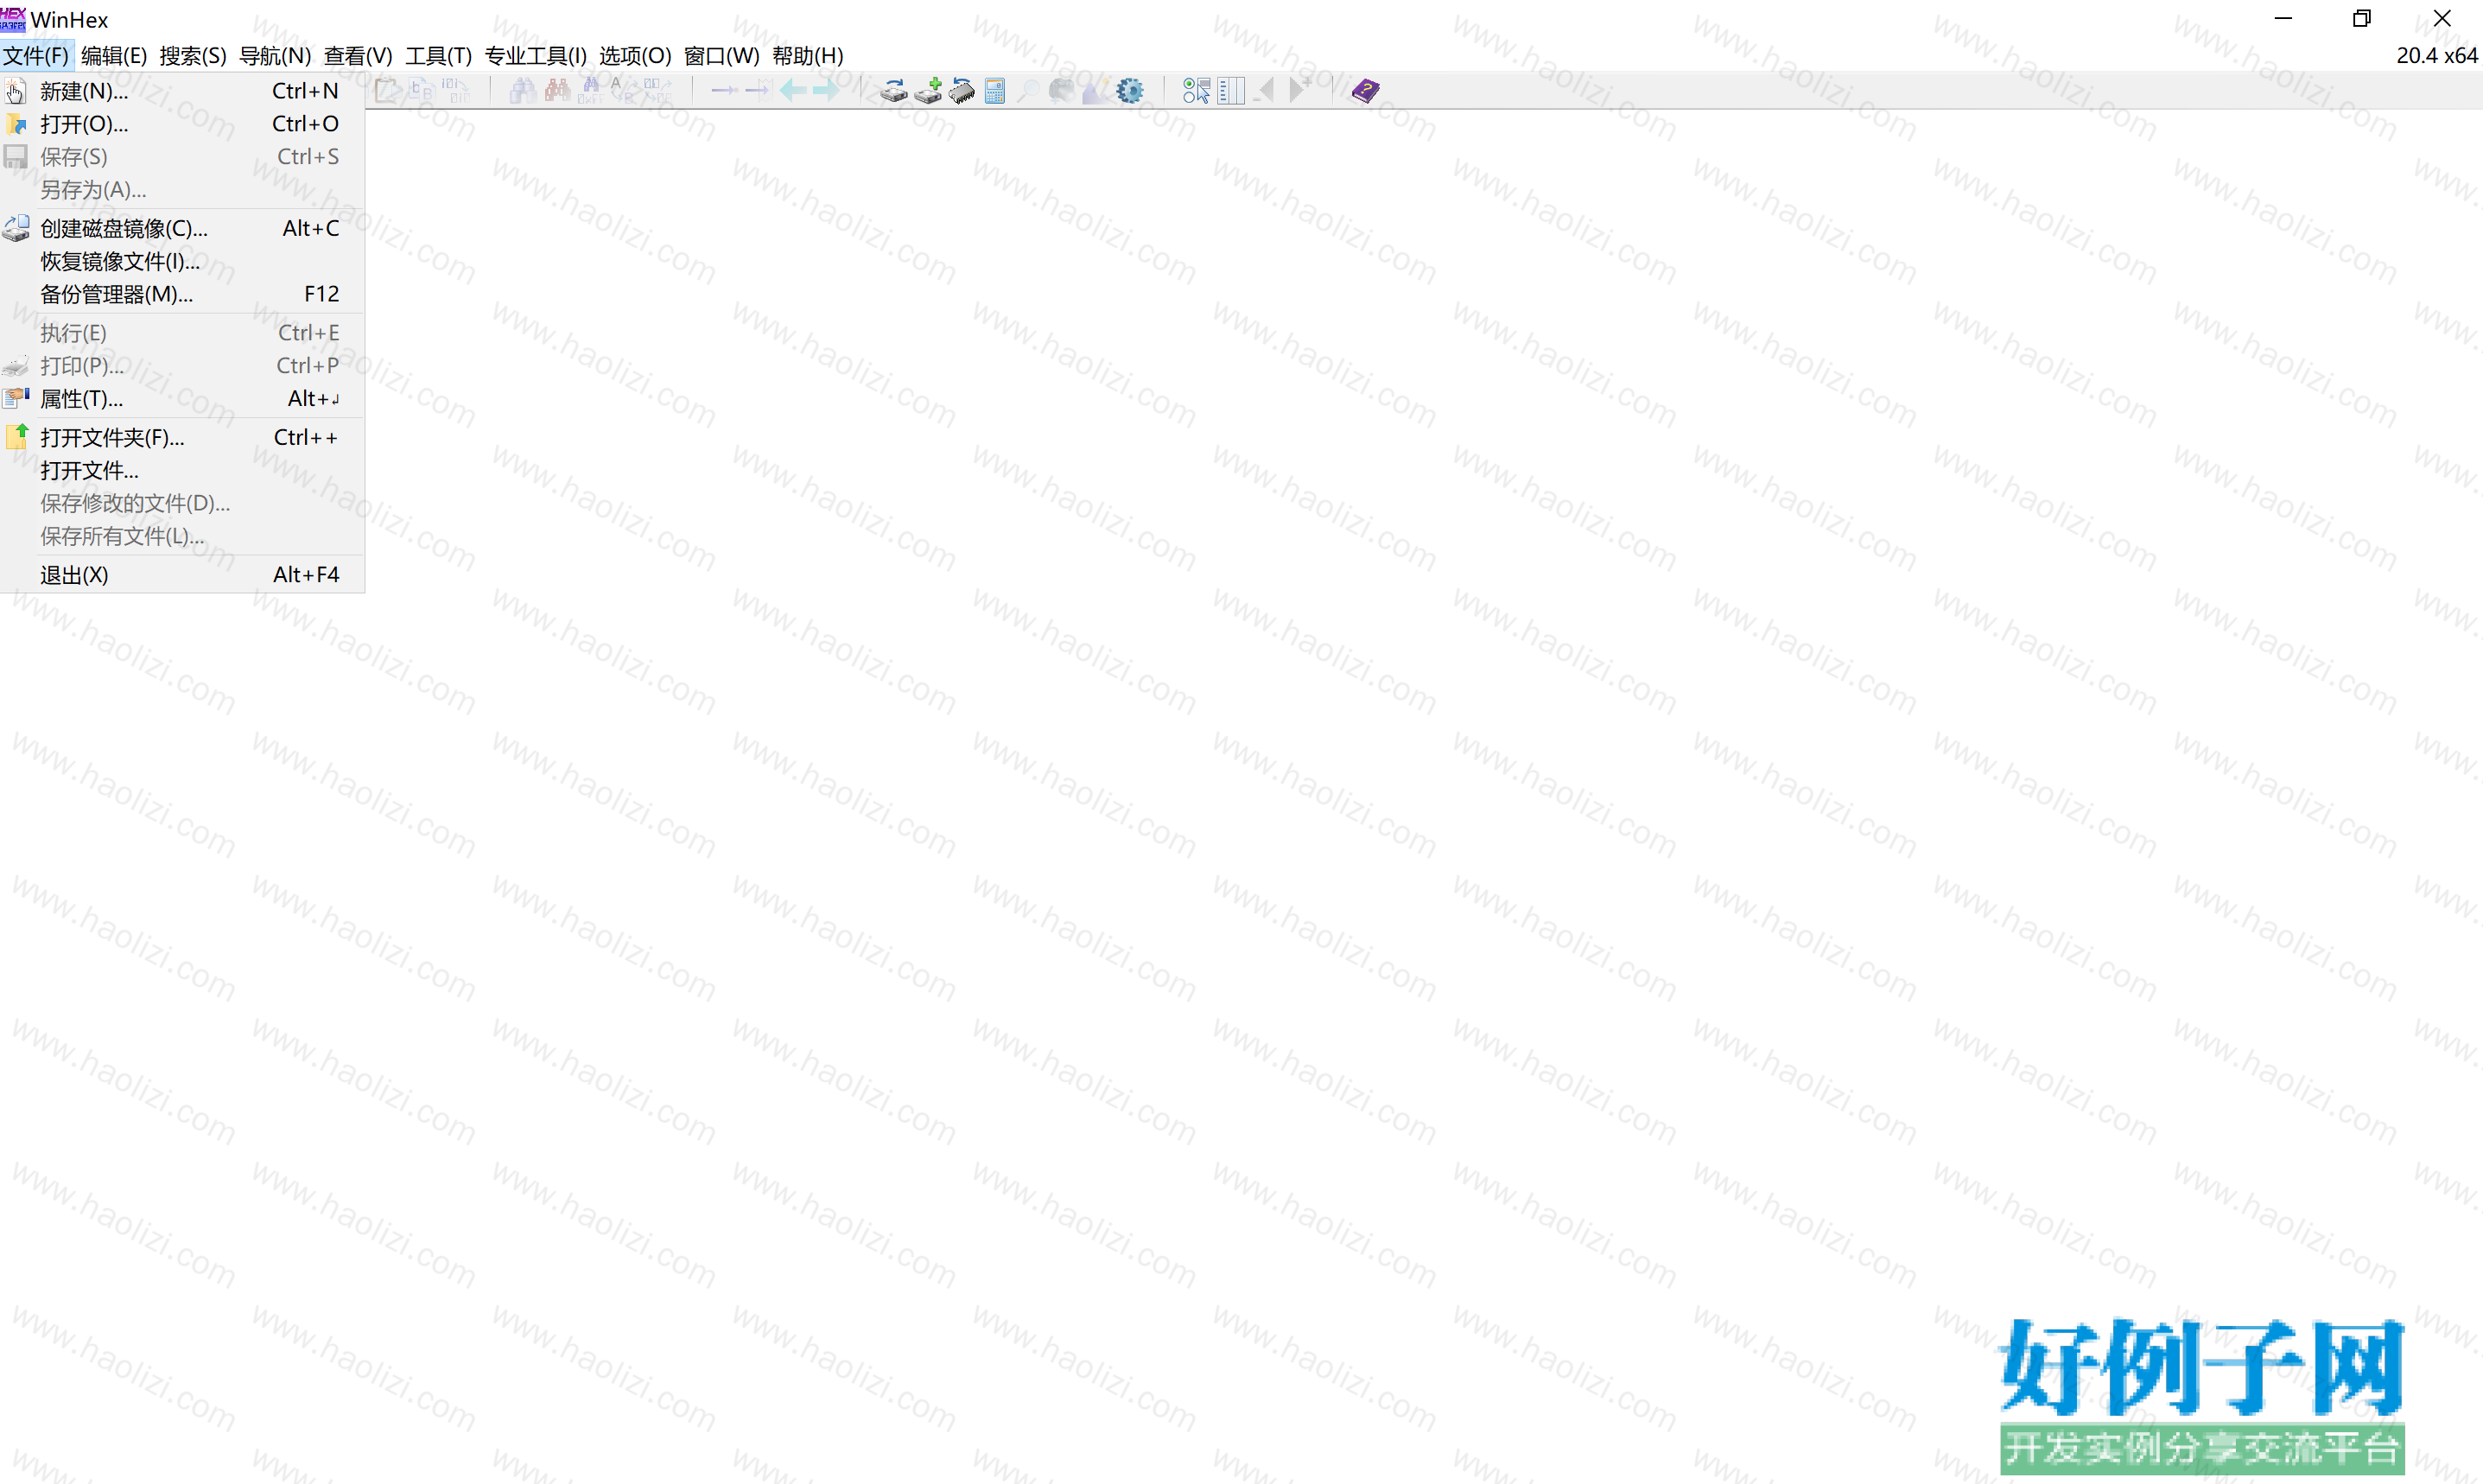
Task: Select the 执行(E) menu entry
Action: point(182,333)
